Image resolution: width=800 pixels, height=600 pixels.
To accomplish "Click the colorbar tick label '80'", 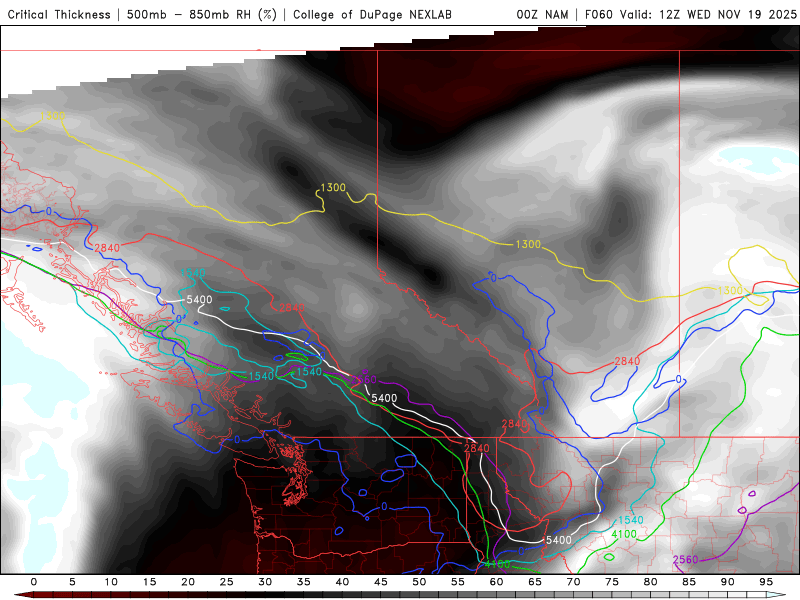I will point(650,582).
